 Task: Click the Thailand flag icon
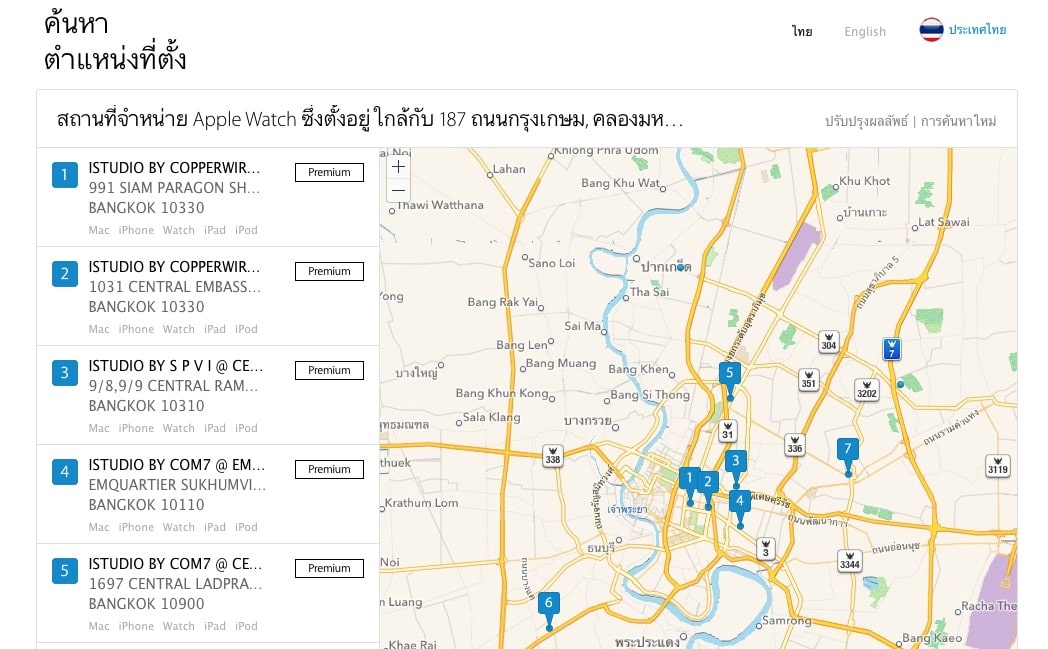click(931, 29)
